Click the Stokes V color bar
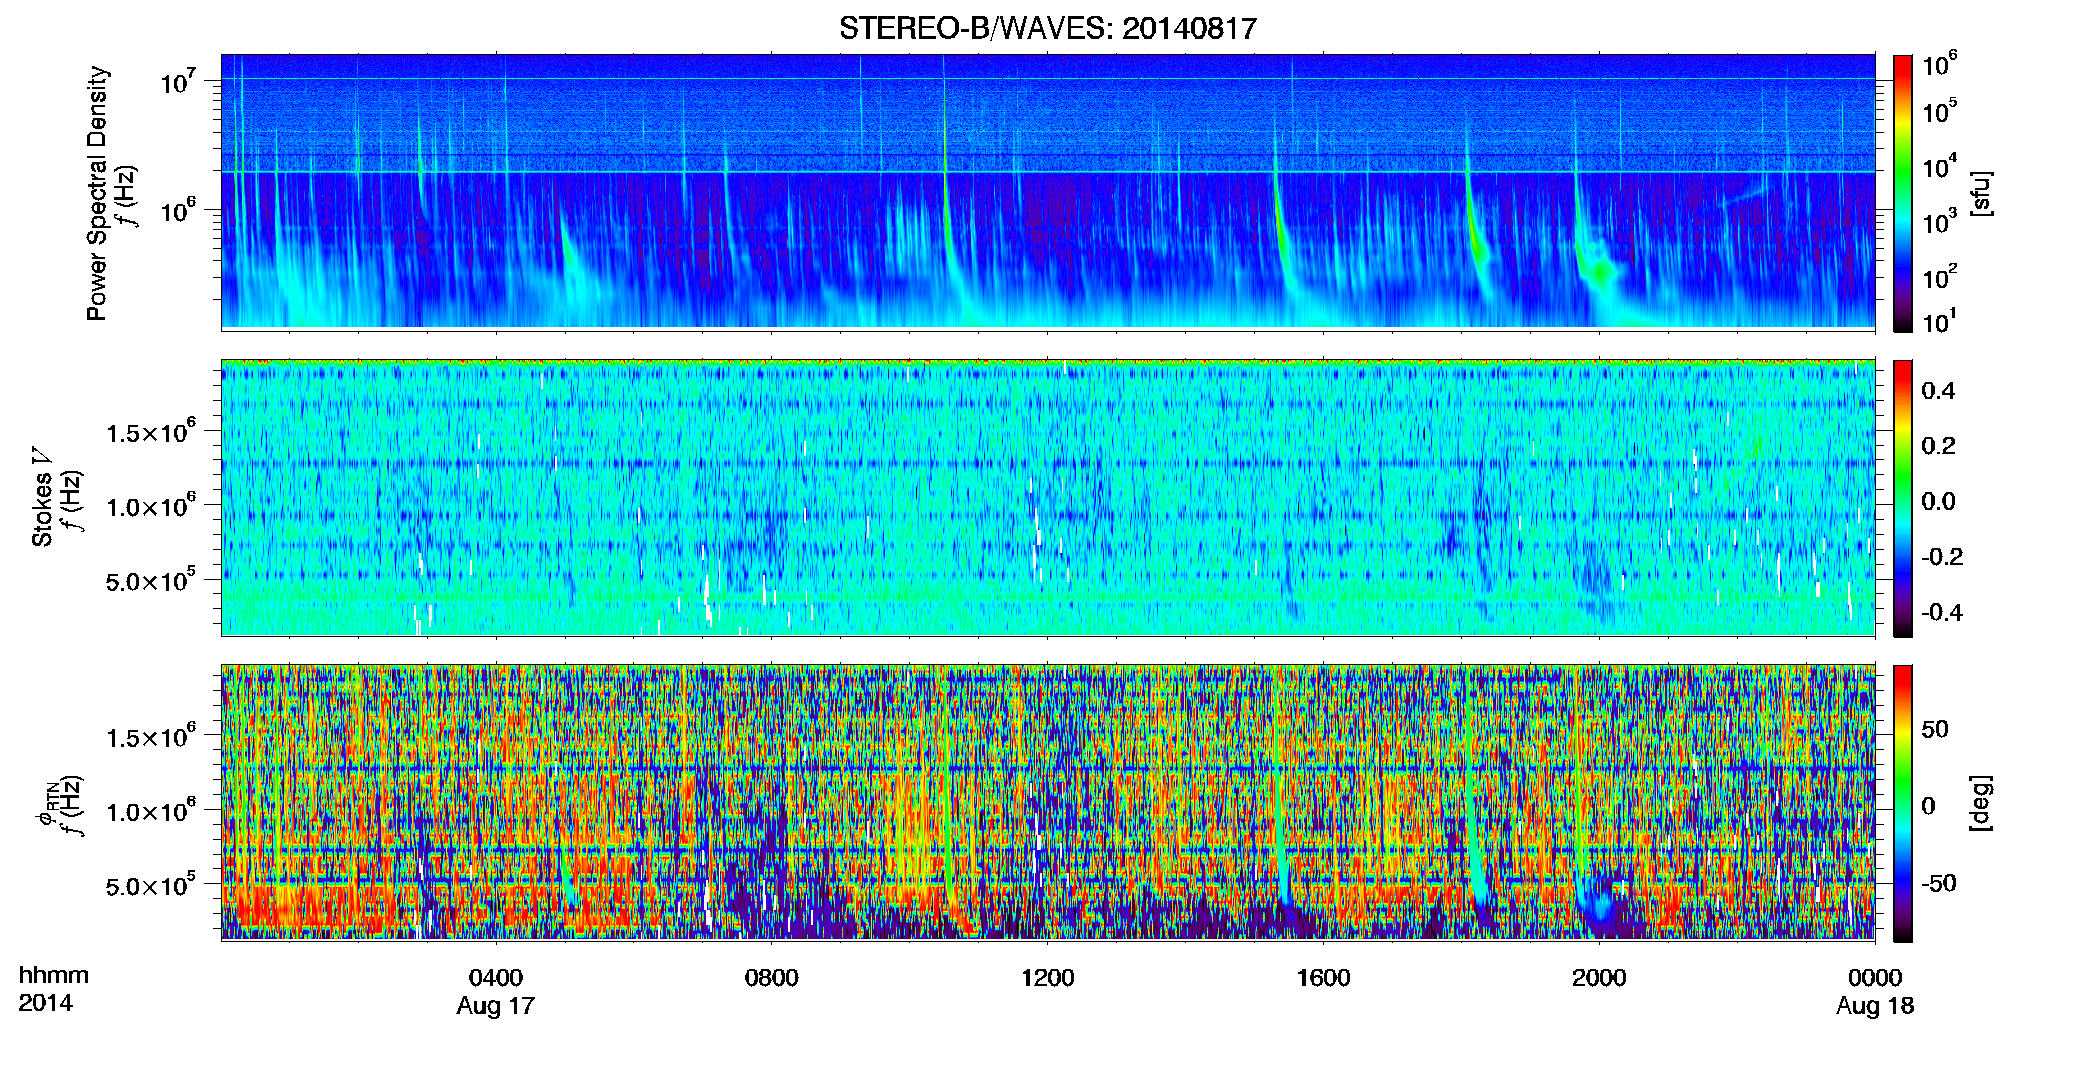The image size is (2096, 1080). click(1903, 498)
